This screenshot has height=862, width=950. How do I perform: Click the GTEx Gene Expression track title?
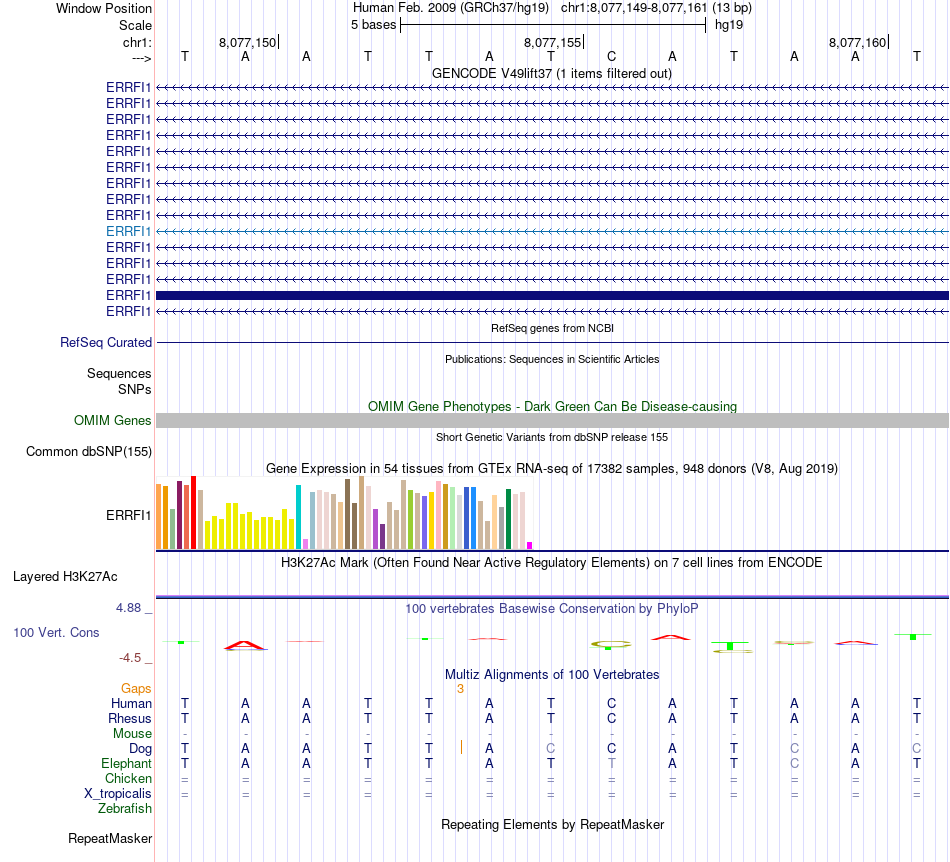point(552,468)
